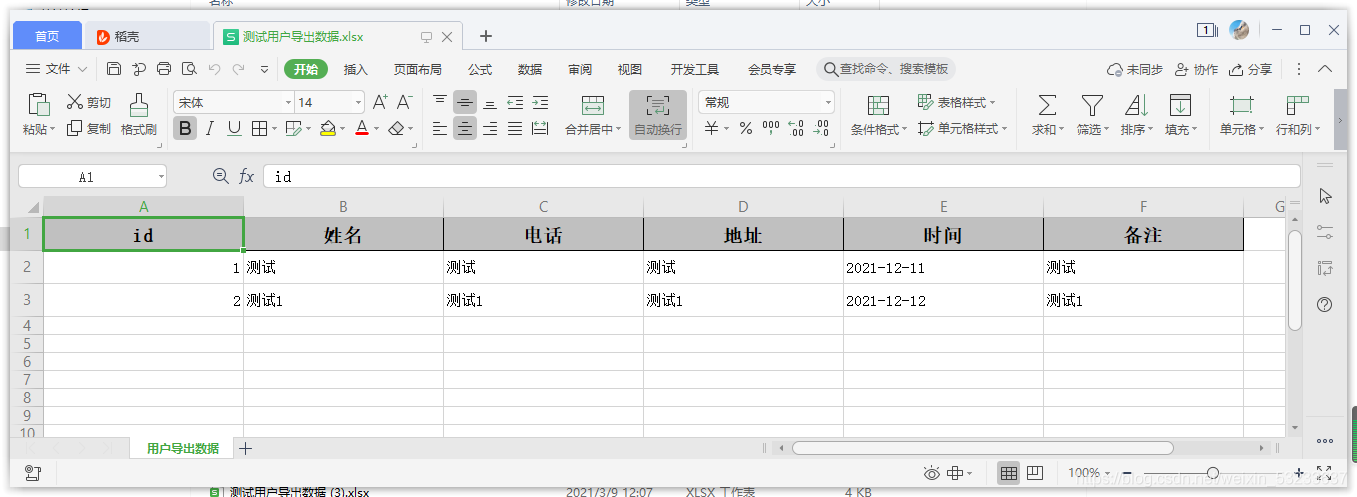Increase font size with A+ icon
The height and width of the screenshot is (497, 1357).
point(380,102)
